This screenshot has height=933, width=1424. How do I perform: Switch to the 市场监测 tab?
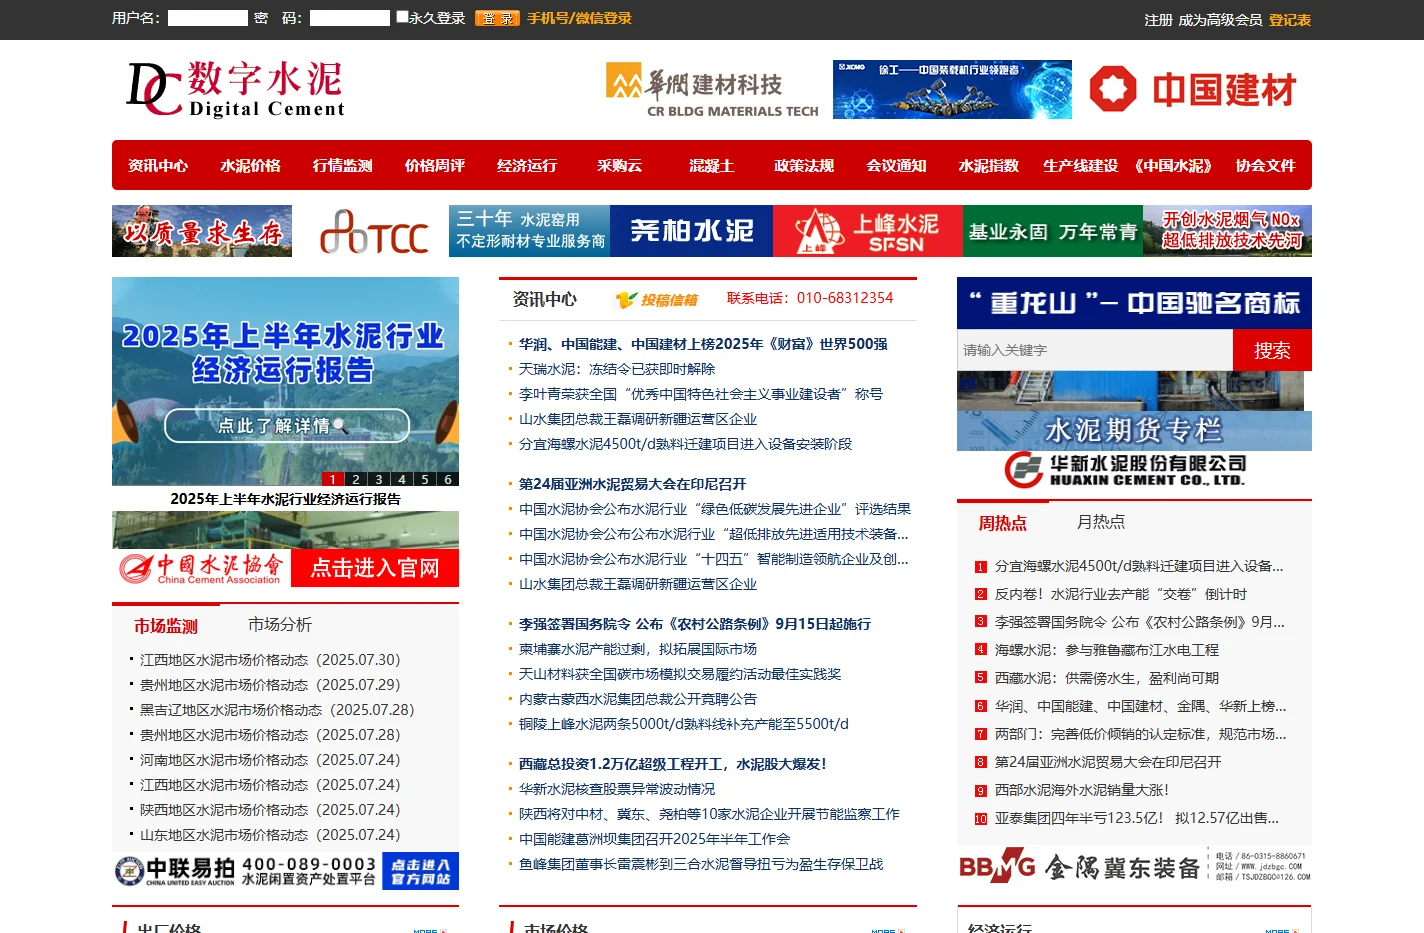(166, 626)
